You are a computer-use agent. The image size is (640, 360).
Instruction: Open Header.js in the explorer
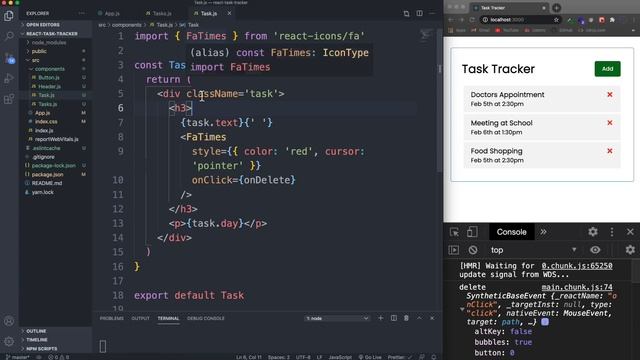pos(49,87)
